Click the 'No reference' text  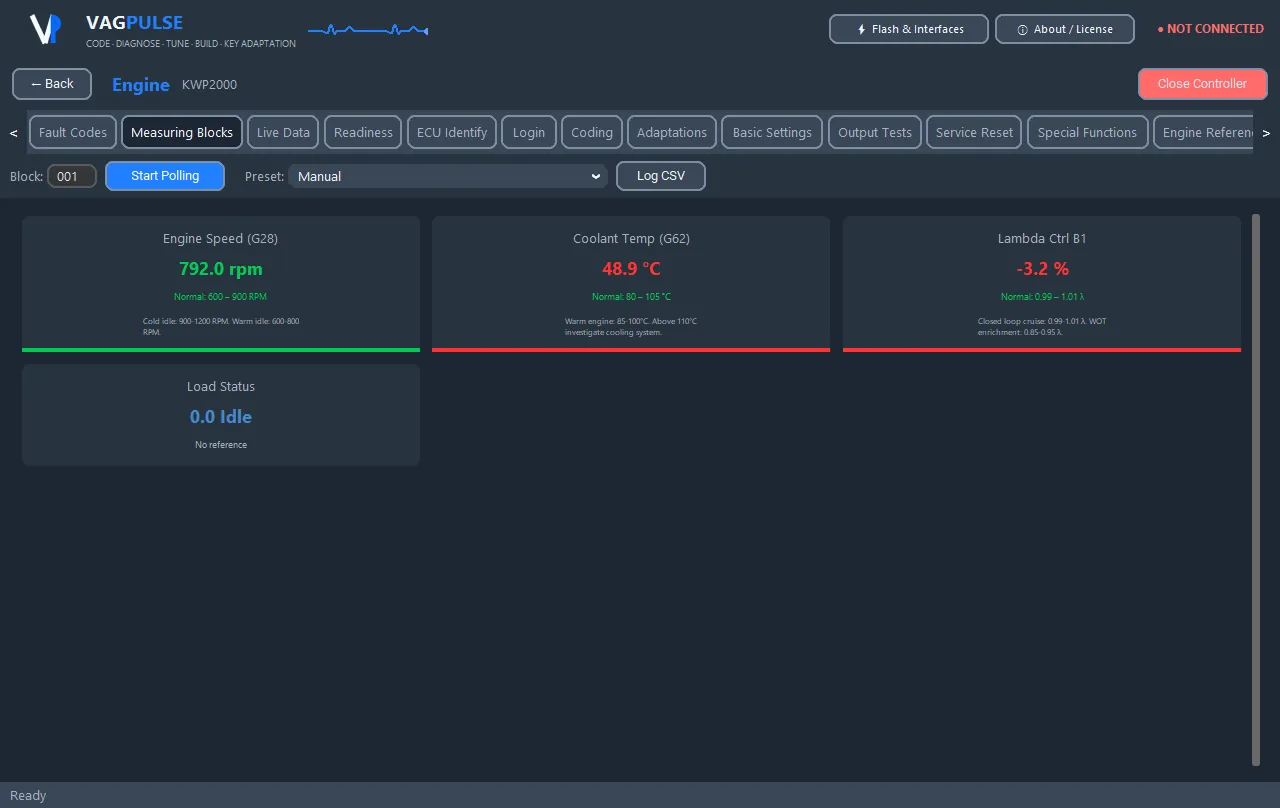(x=221, y=445)
